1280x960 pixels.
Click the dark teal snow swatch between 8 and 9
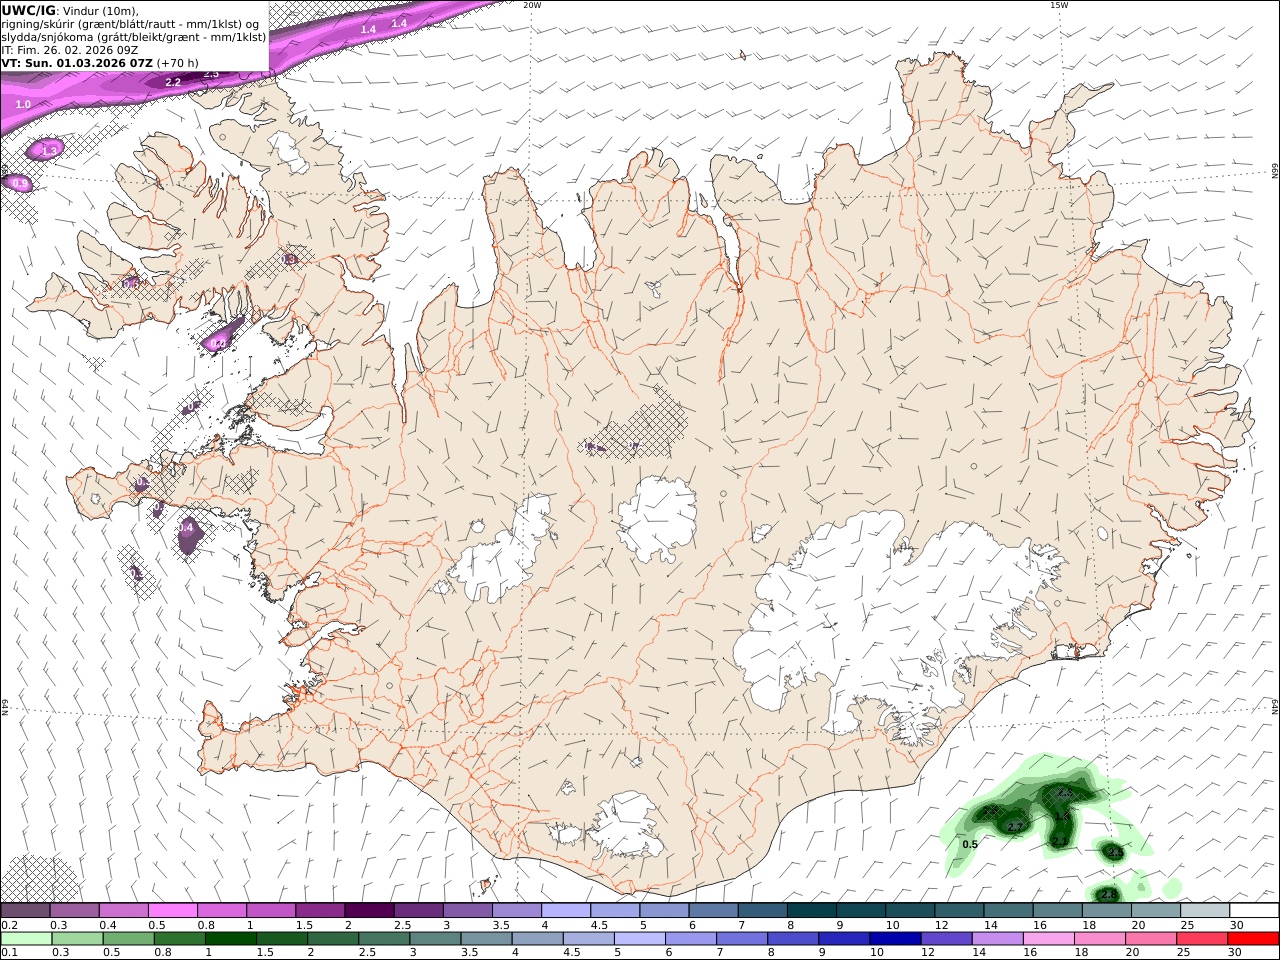click(810, 910)
